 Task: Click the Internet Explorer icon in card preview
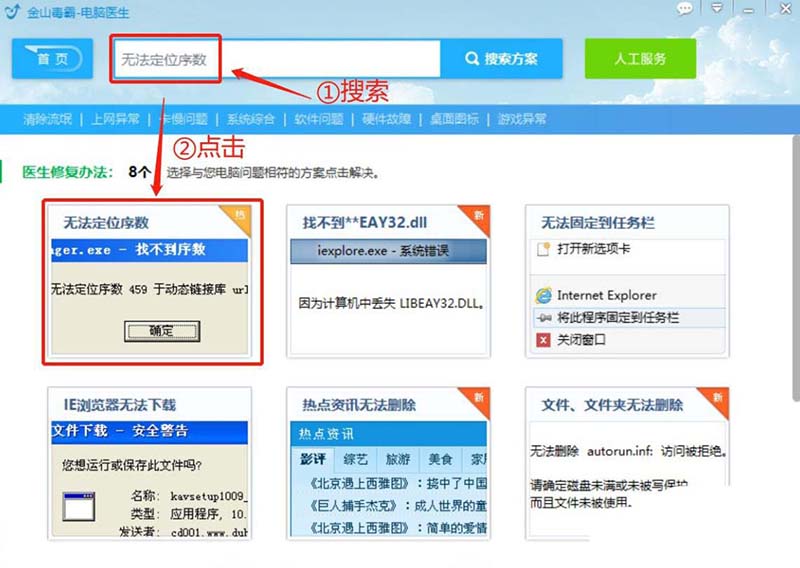point(543,295)
